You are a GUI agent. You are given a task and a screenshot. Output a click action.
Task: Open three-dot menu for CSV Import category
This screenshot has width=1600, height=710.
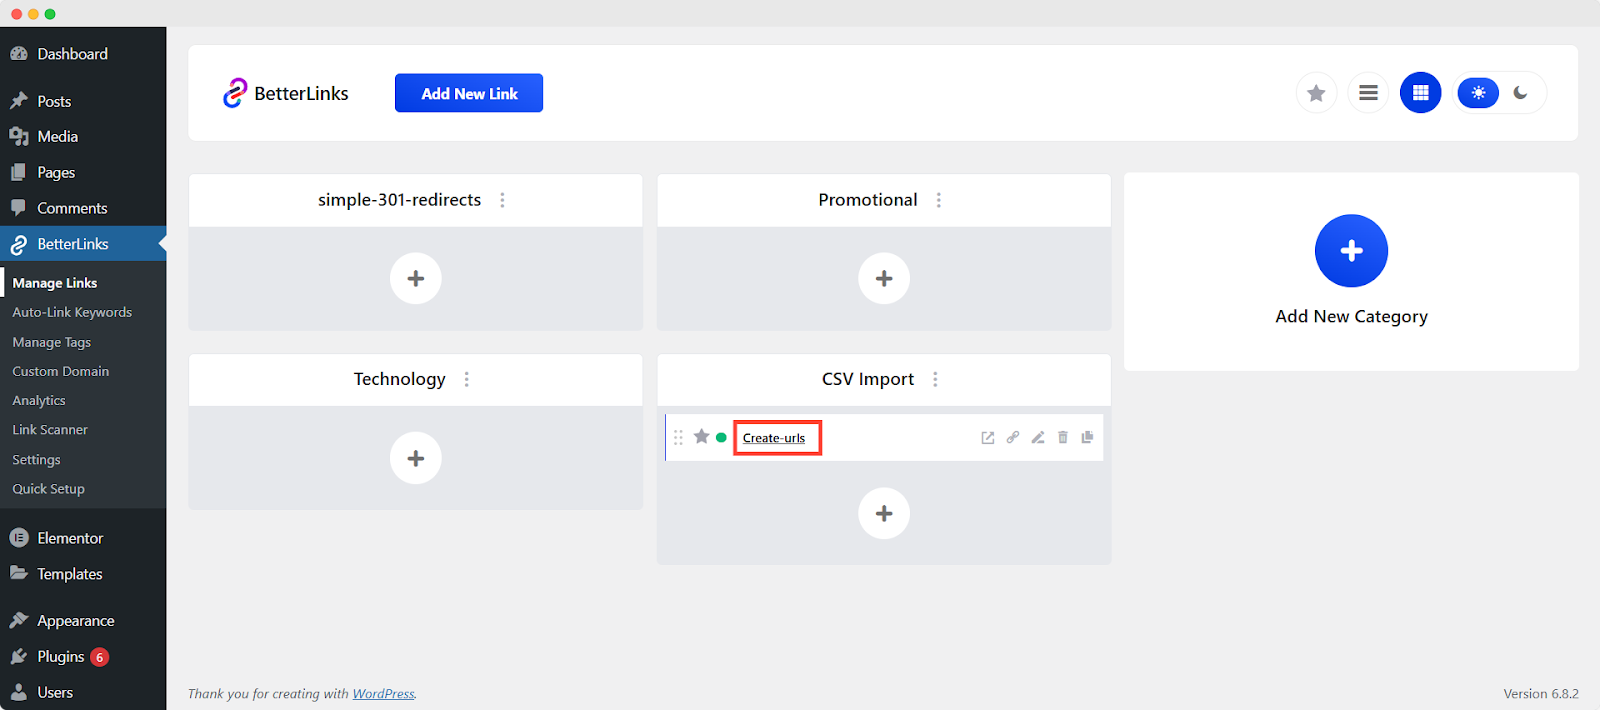(x=935, y=379)
